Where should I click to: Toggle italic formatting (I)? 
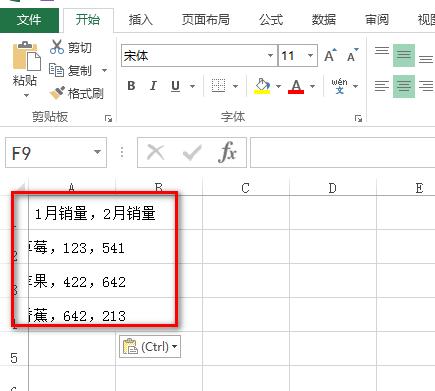click(x=153, y=86)
